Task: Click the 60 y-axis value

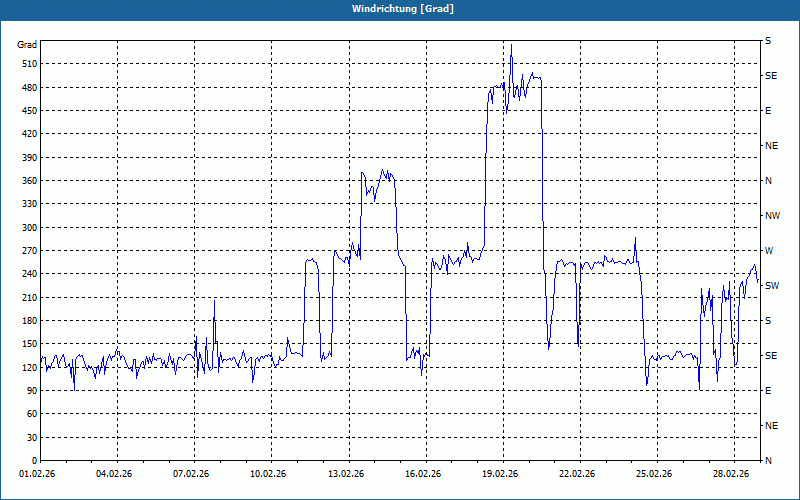Action: [x=32, y=414]
